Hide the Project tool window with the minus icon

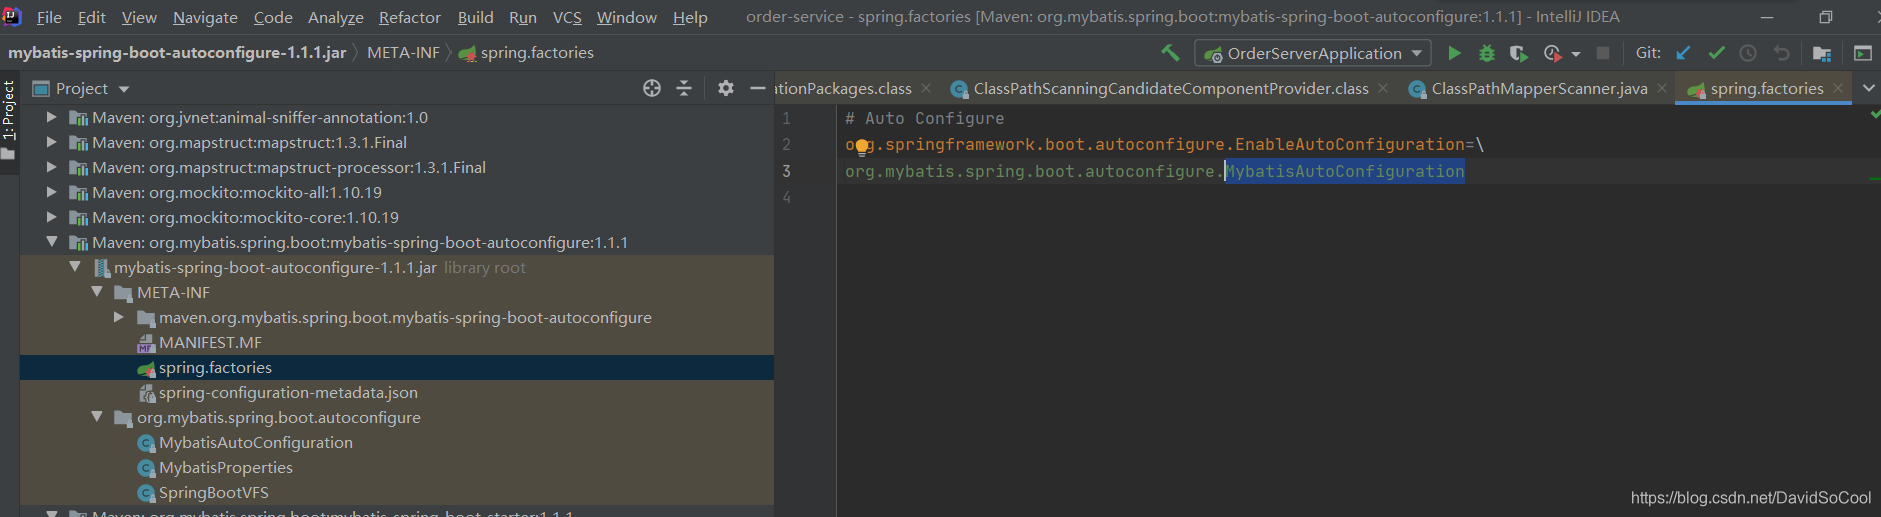[x=758, y=88]
